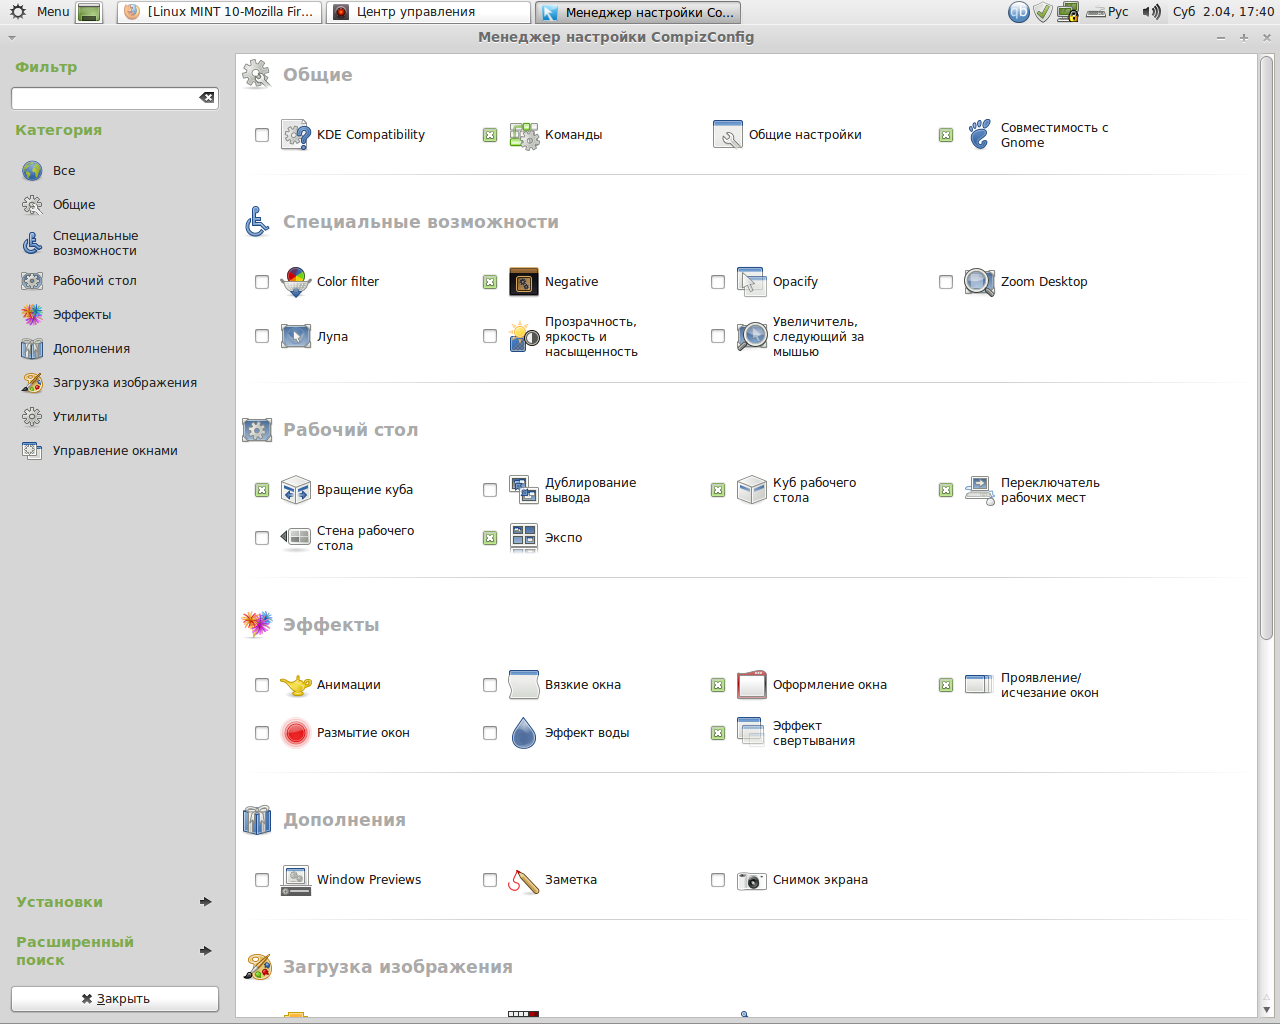Click the Color filter plugin icon

296,282
